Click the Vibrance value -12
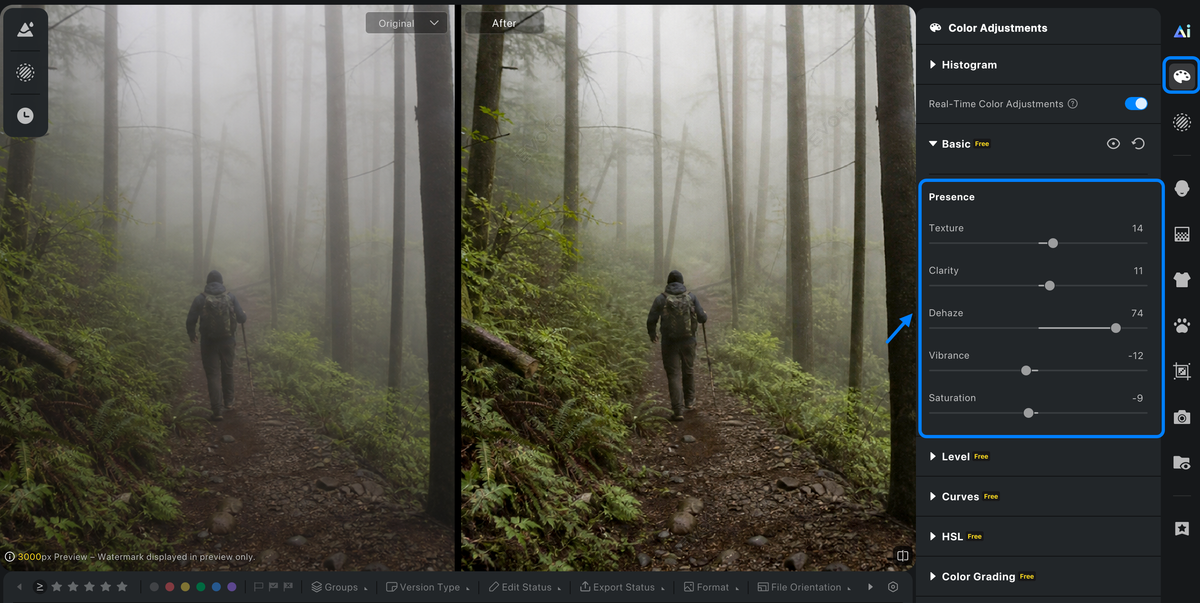Viewport: 1200px width, 603px height. (x=1135, y=355)
